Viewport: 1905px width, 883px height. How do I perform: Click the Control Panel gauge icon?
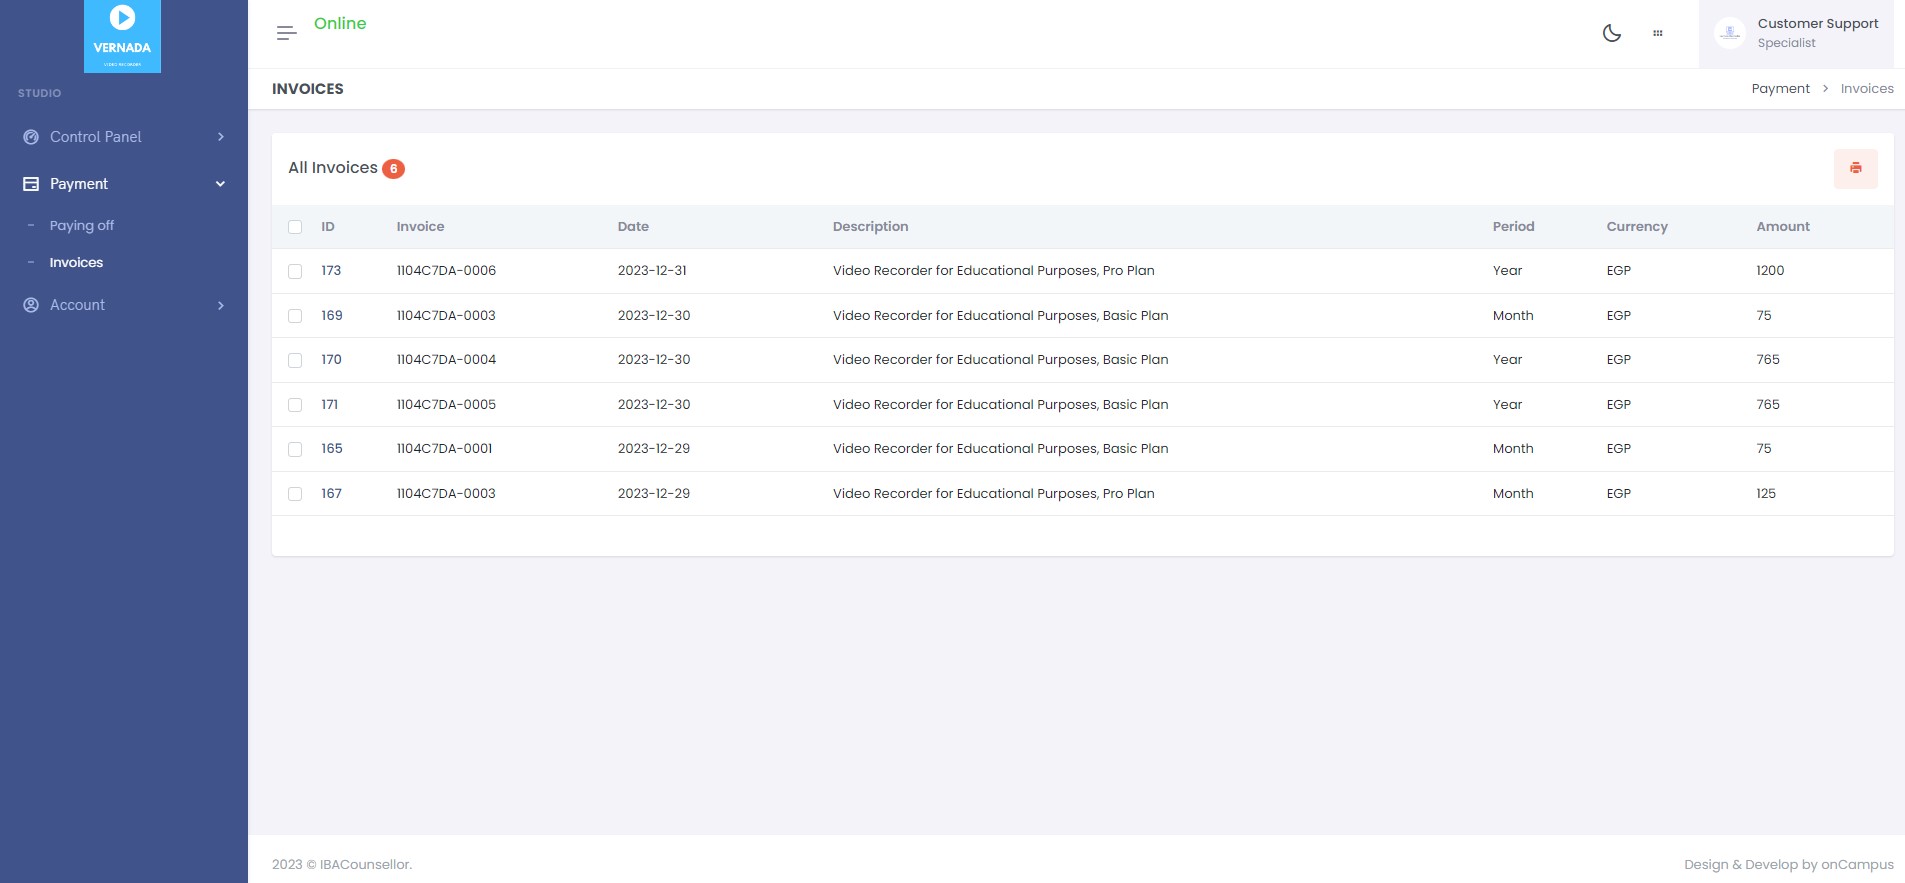pos(31,137)
